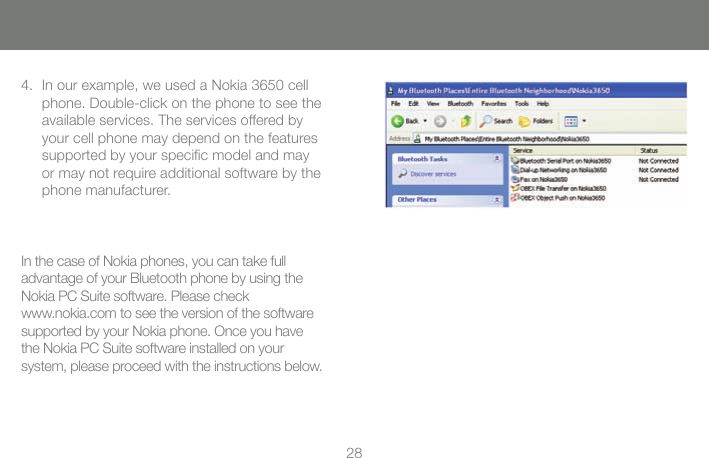
Task: Select 'Bluetooth Serial Port on Nokia3650' text
Action: tap(565, 161)
